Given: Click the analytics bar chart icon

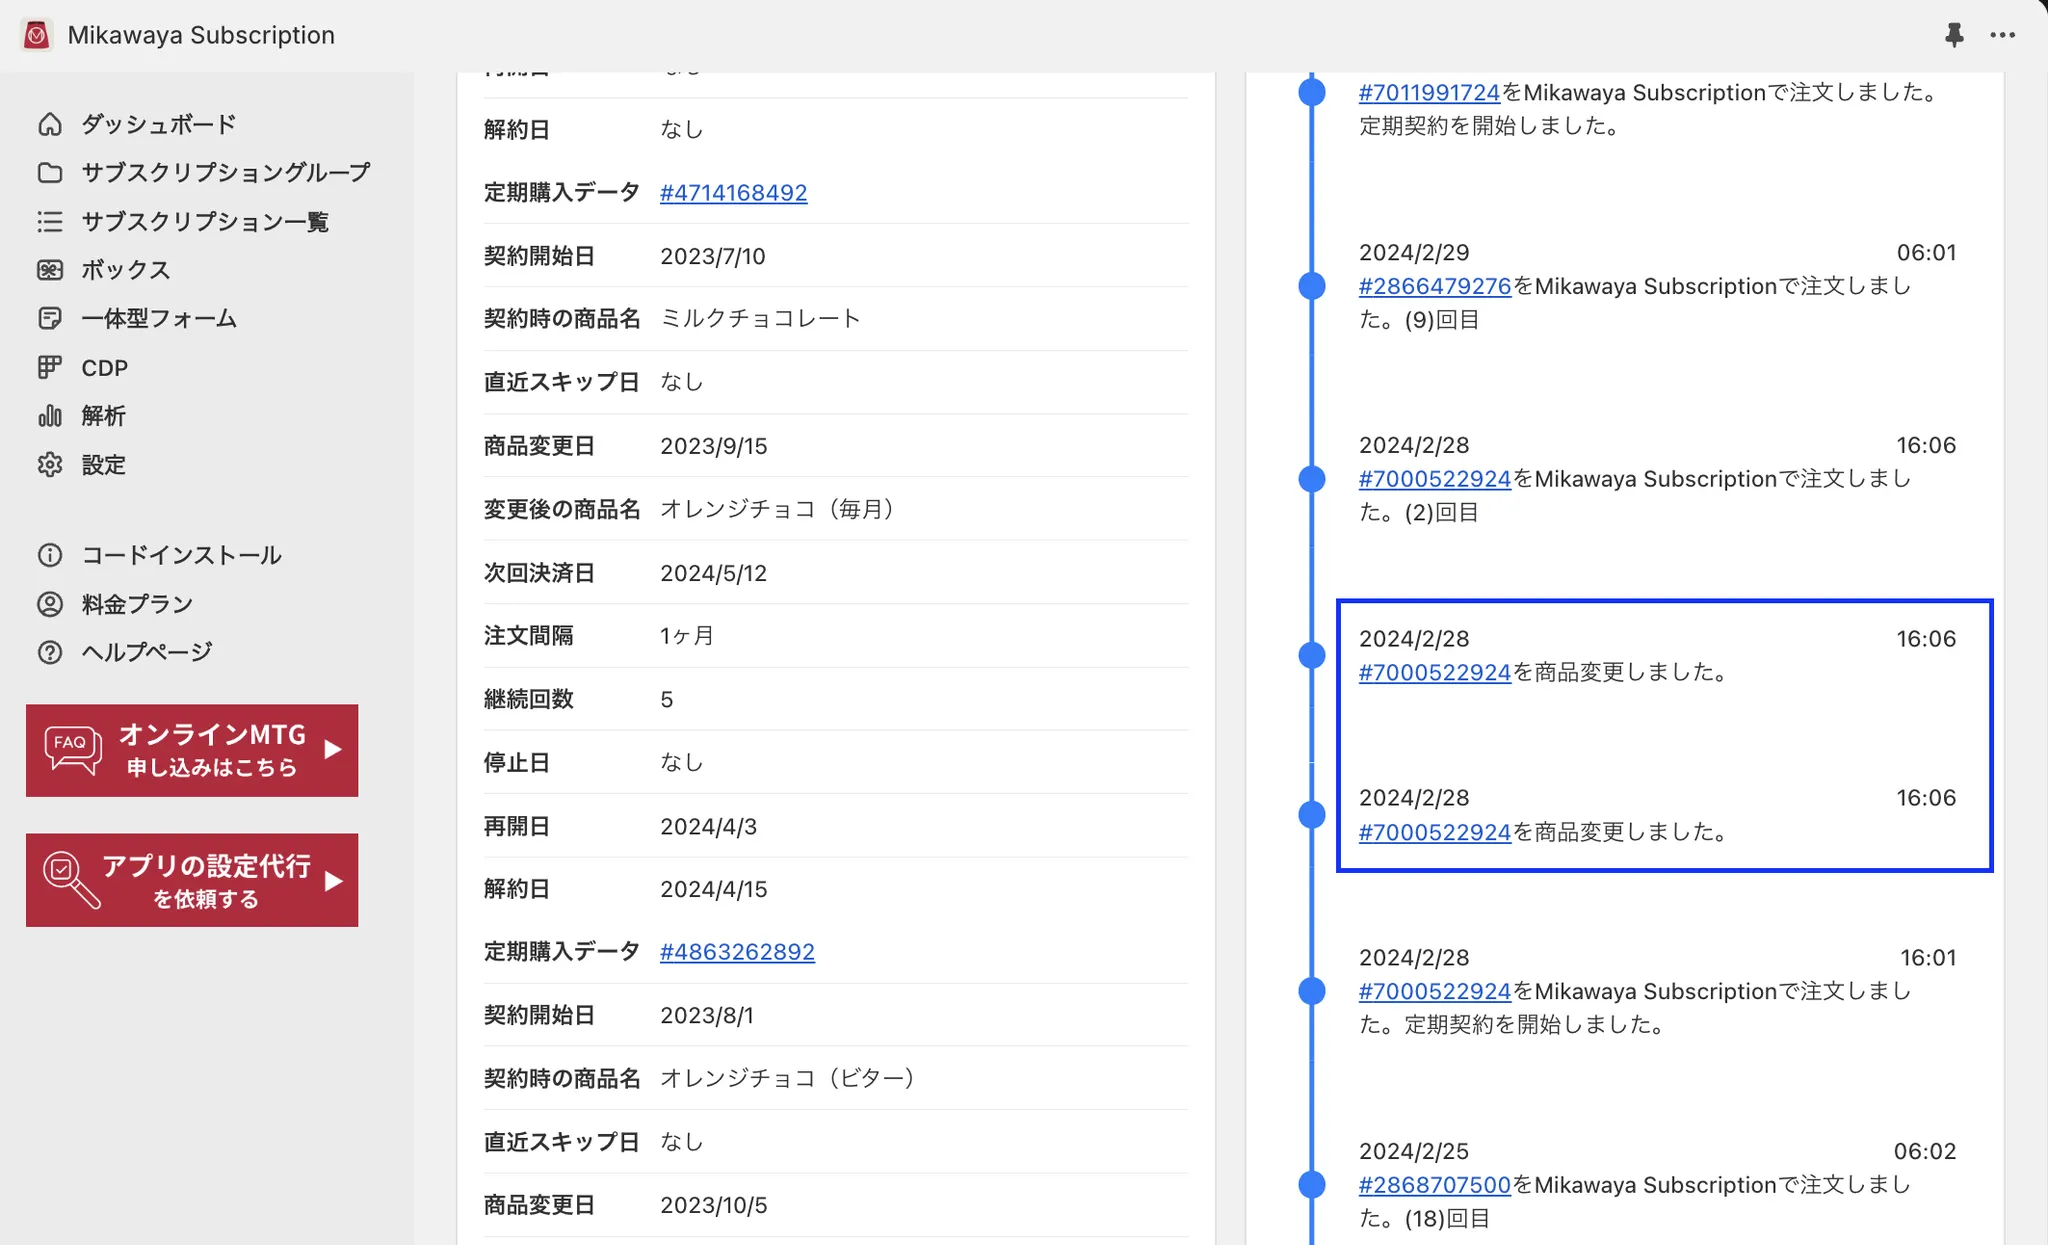Looking at the screenshot, I should pos(50,416).
